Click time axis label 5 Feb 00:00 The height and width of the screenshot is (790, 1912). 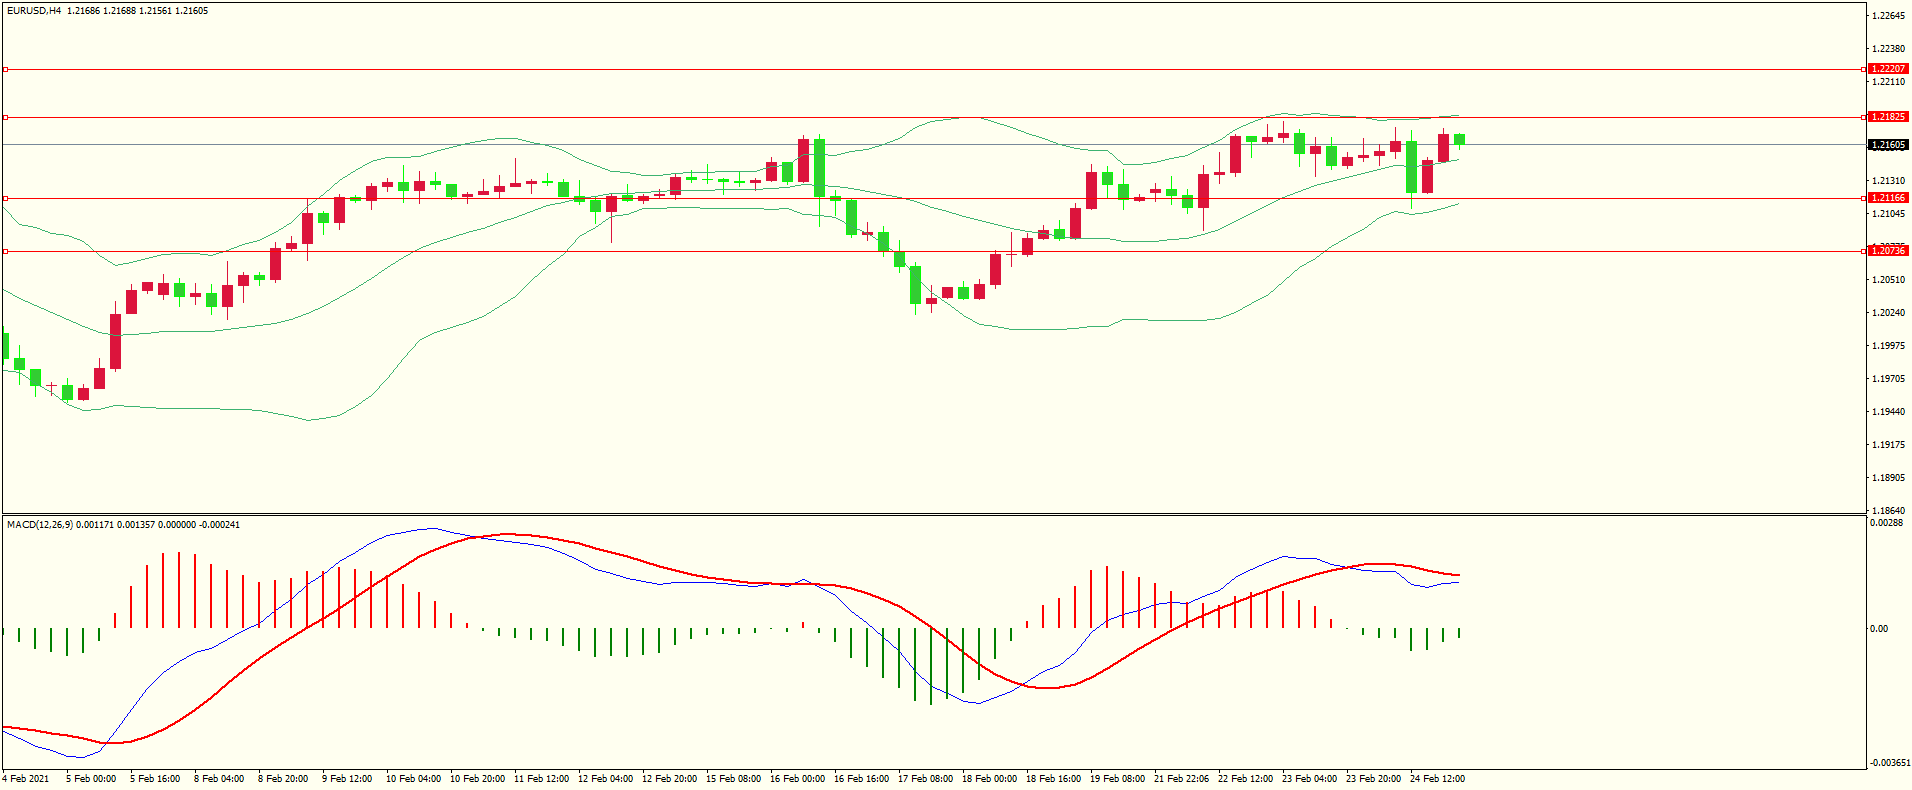pyautogui.click(x=91, y=779)
